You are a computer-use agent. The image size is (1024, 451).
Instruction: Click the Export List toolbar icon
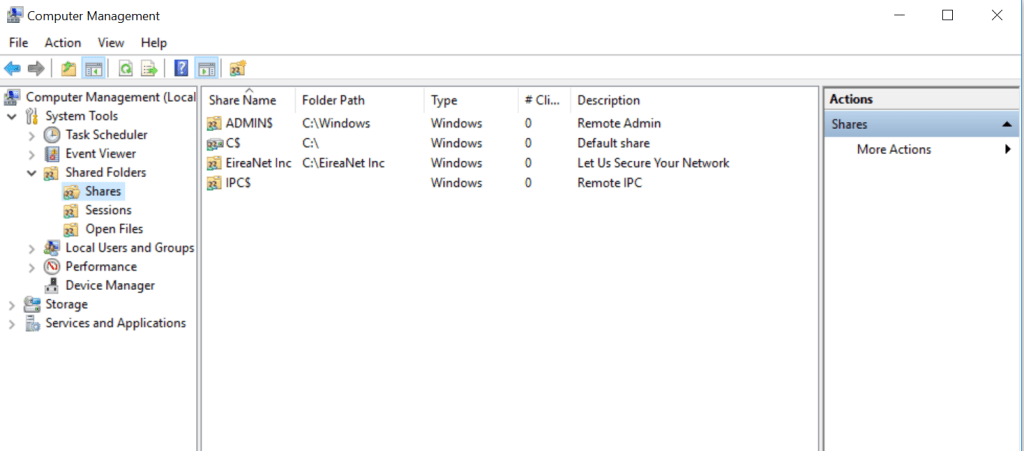[149, 68]
